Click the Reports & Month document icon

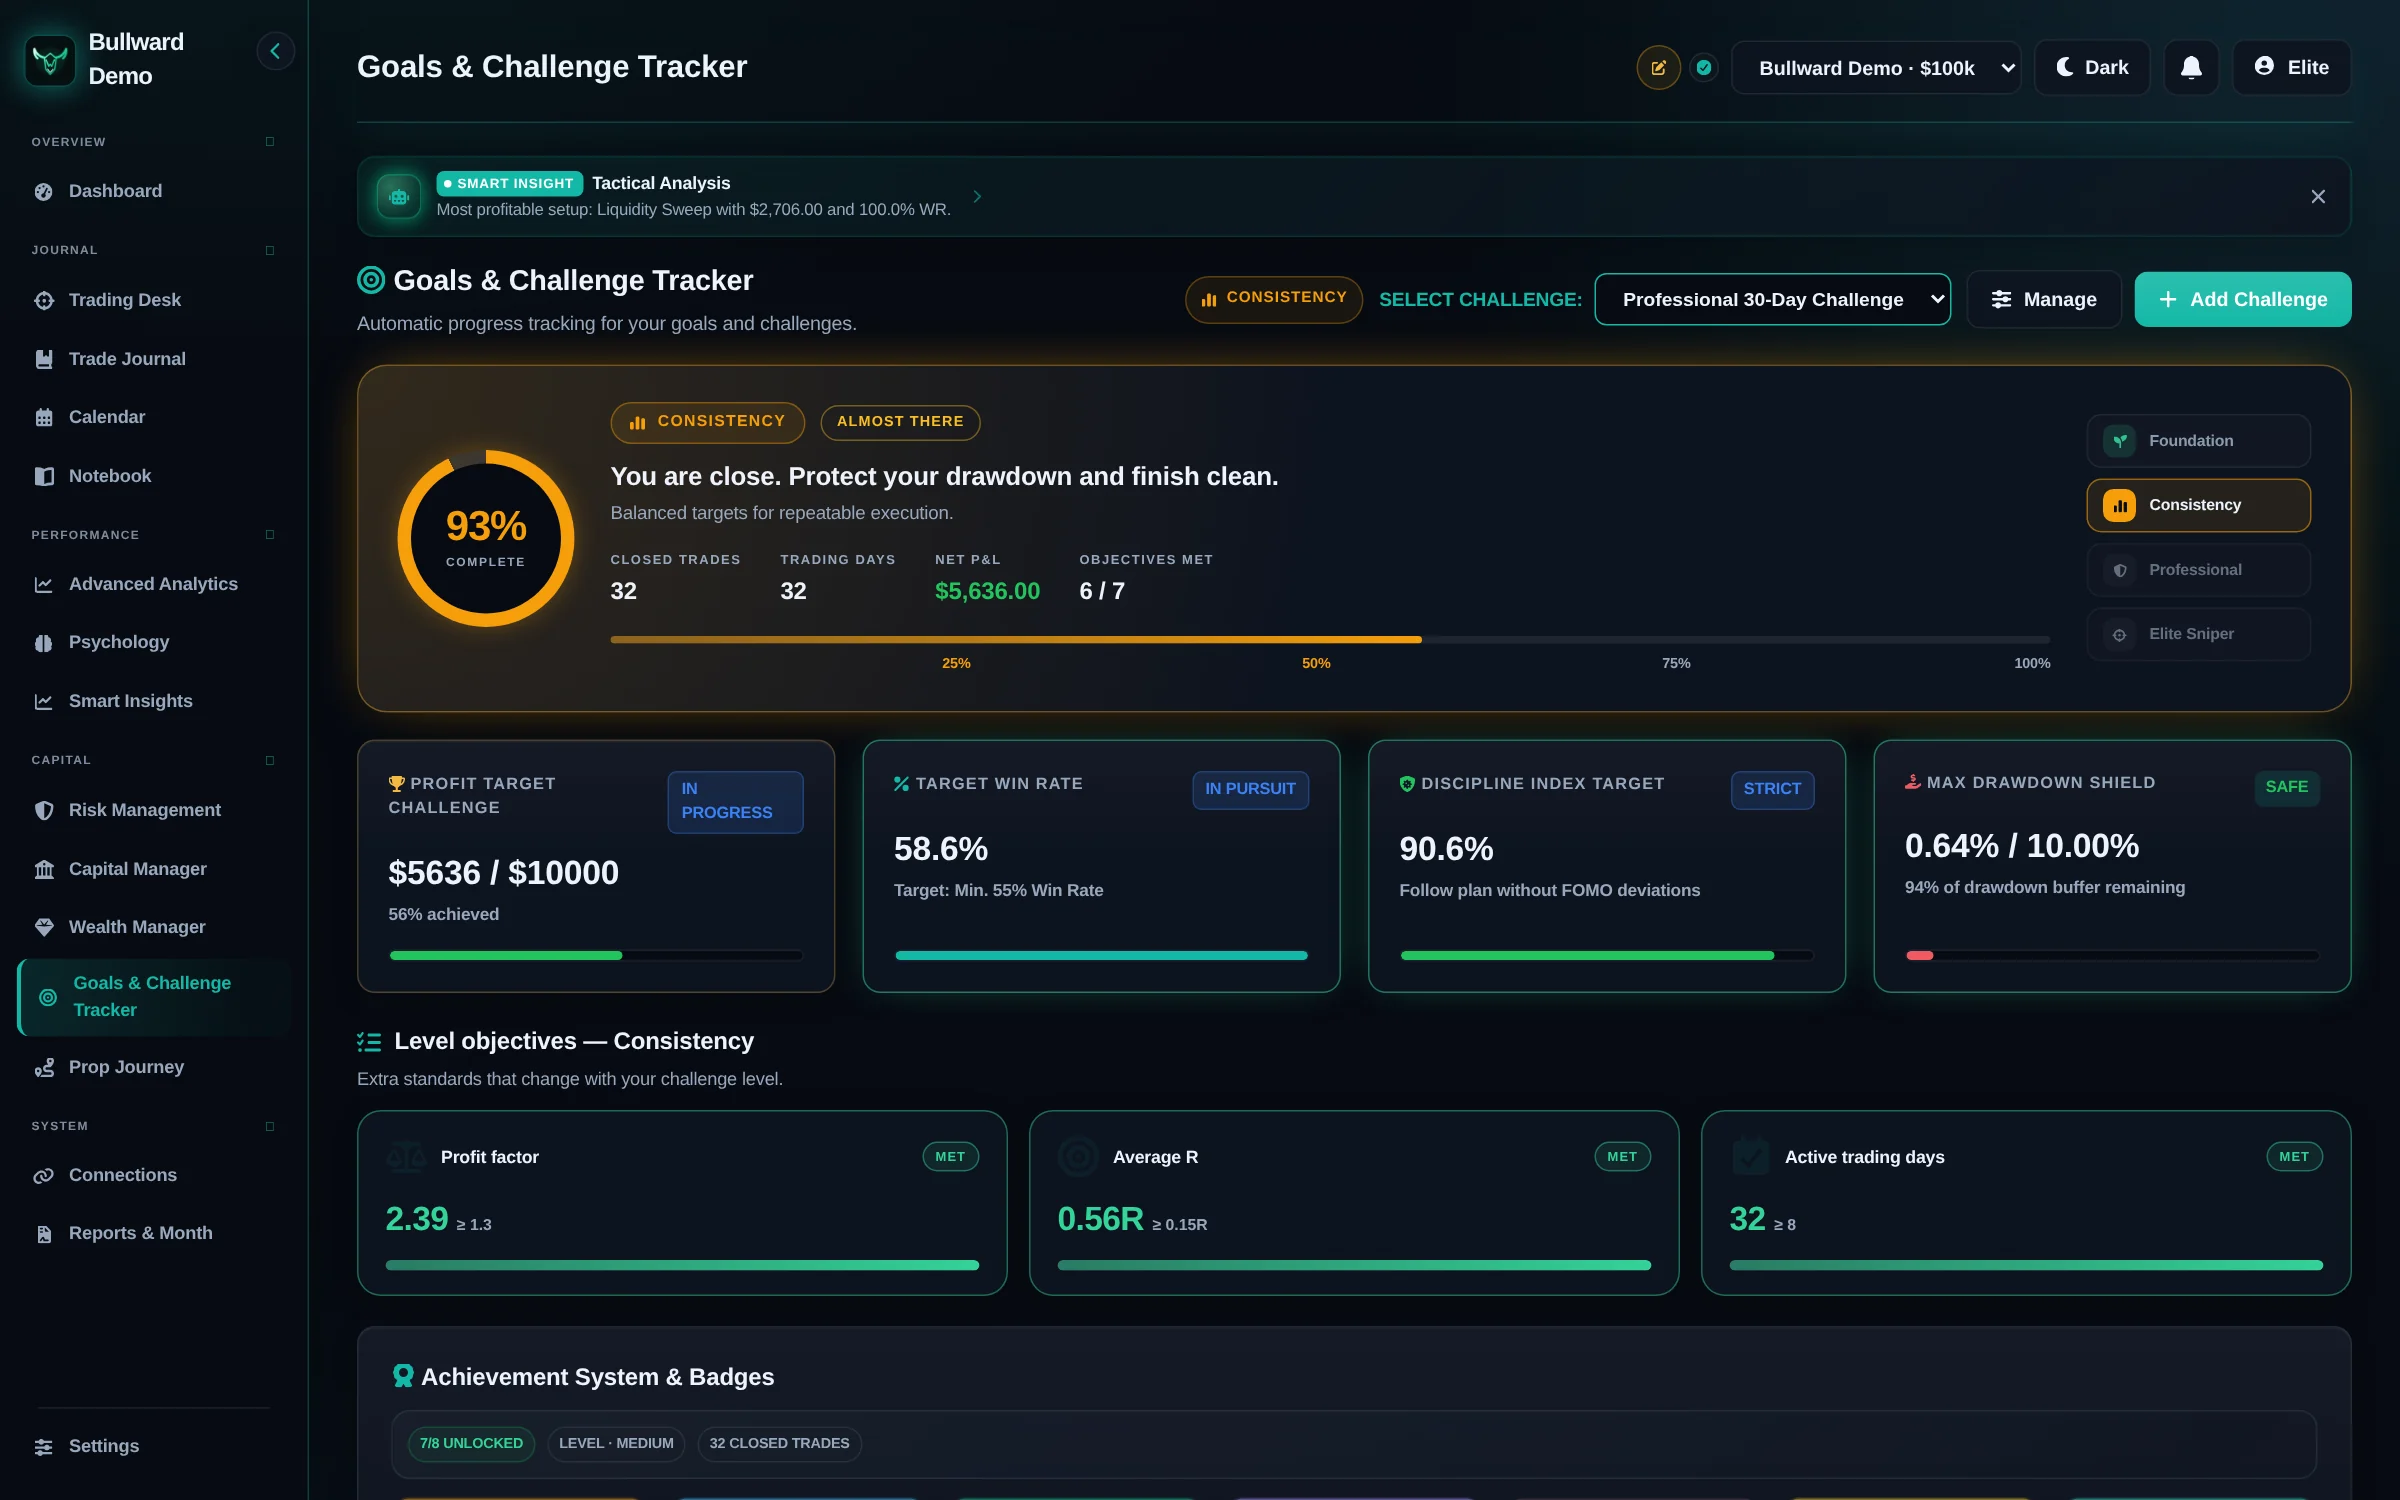(x=44, y=1234)
